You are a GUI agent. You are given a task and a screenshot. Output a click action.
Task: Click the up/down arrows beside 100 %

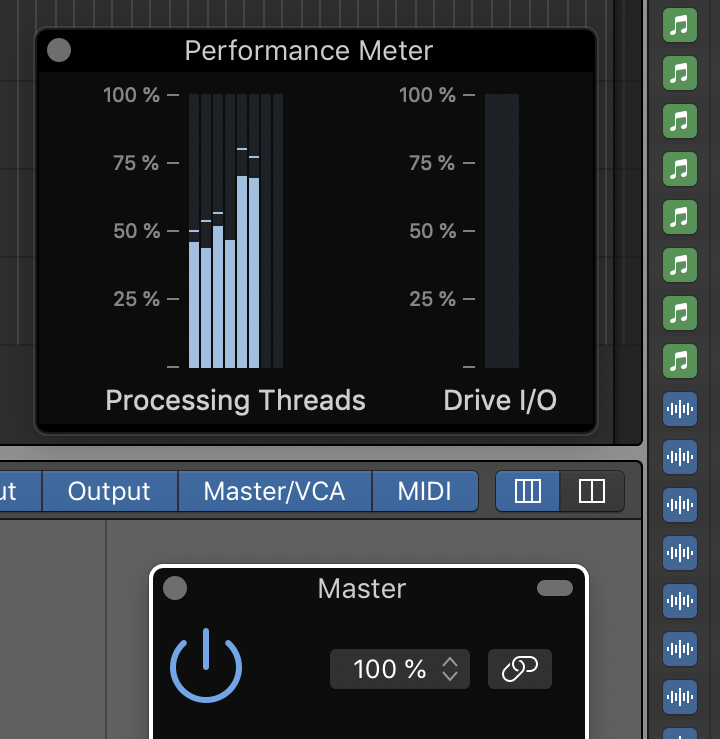pos(450,669)
